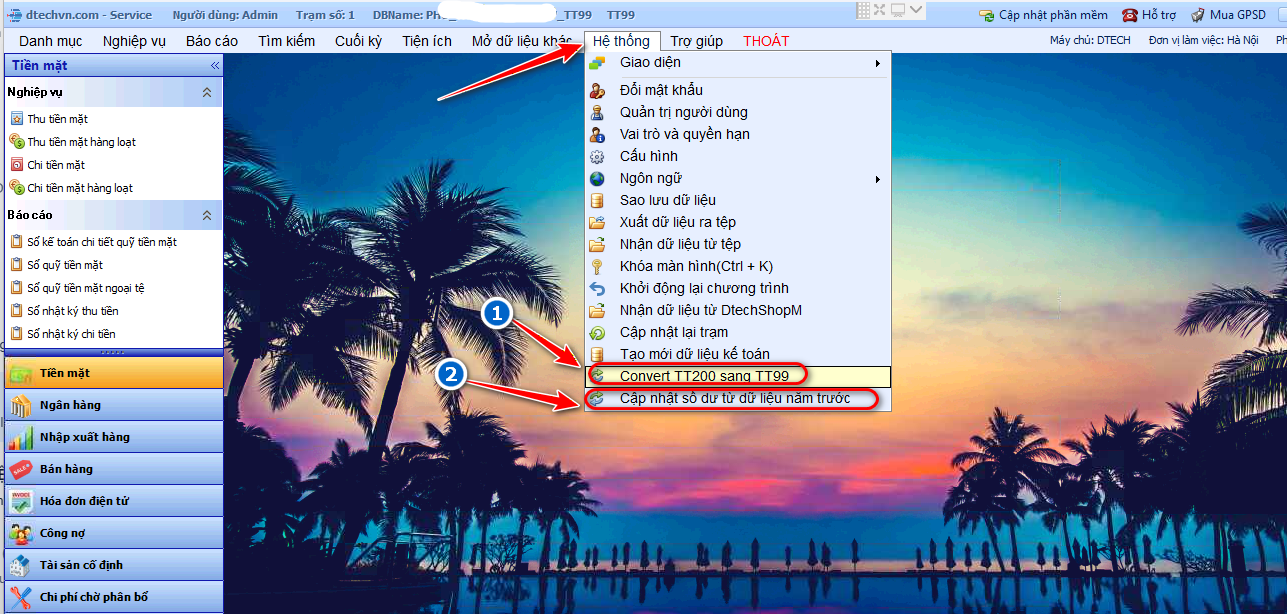Collapse the Báo cáo section in sidebar
The image size is (1287, 614).
207,215
